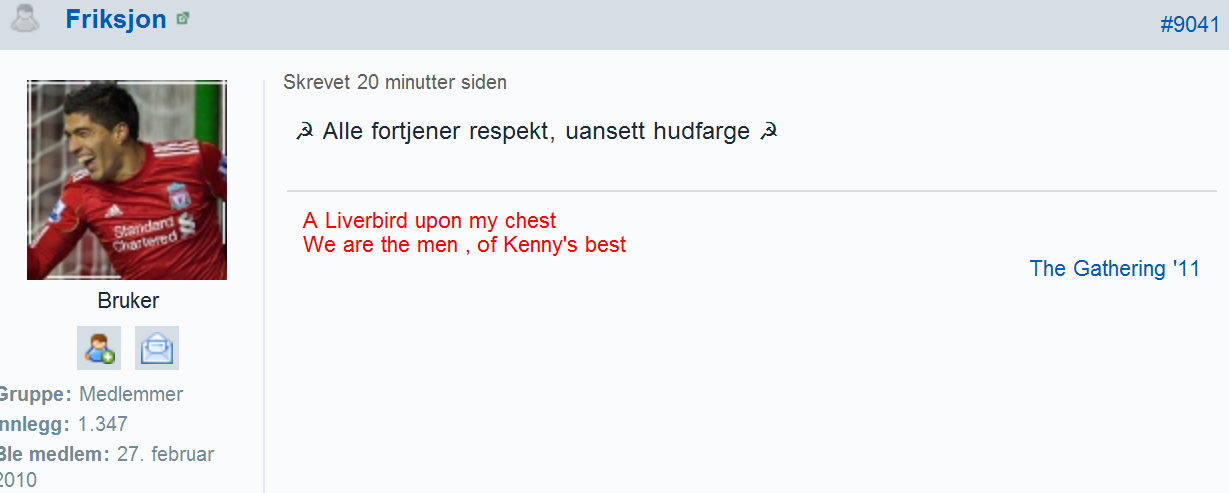This screenshot has width=1229, height=493.
Task: Click the grey user silhouette icon
Action: (x=23, y=19)
